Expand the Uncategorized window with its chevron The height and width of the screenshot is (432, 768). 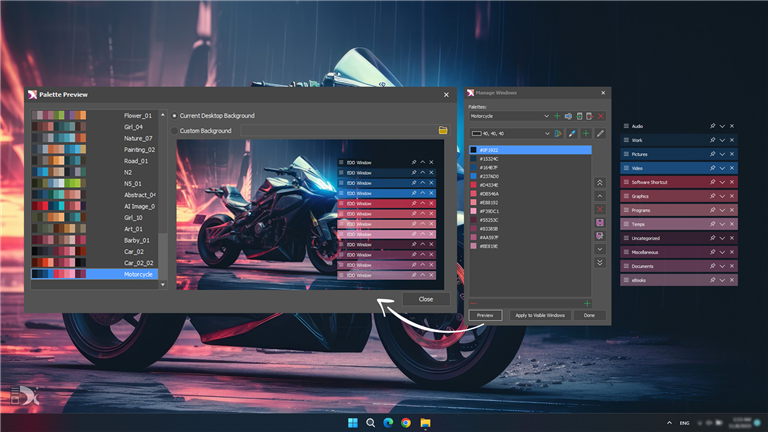tap(722, 238)
